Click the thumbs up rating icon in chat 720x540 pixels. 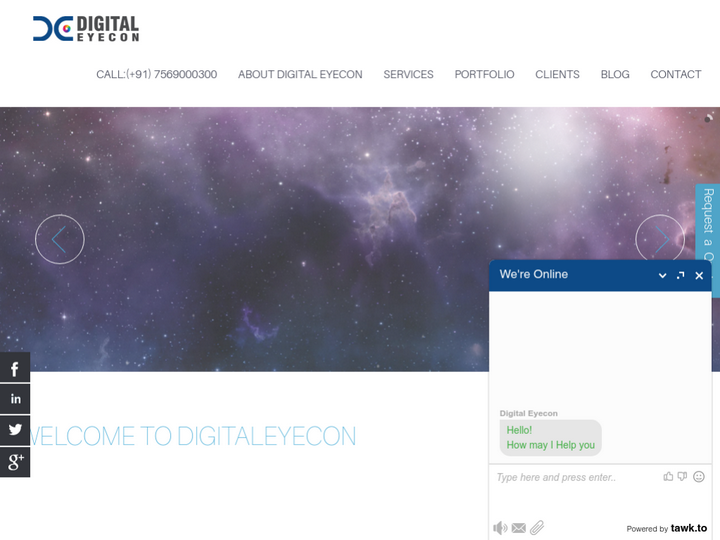(668, 477)
